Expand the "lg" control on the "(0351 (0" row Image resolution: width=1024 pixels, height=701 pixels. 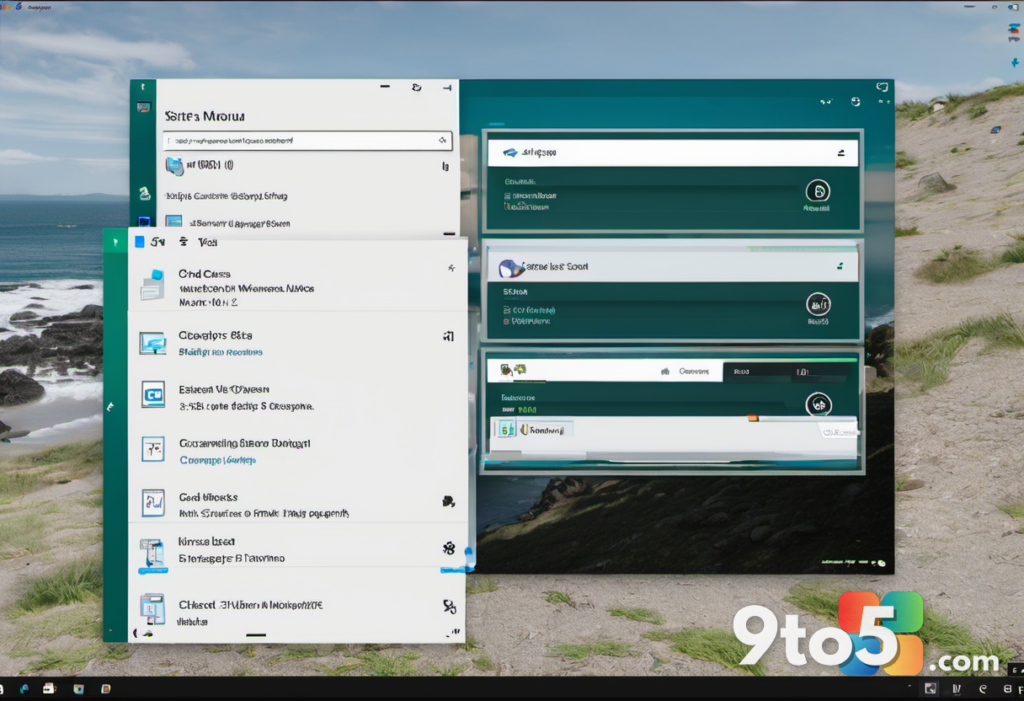445,167
